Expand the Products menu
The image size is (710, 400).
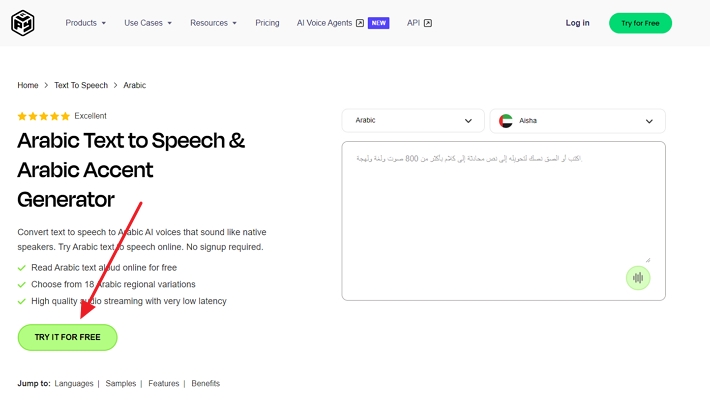tap(86, 23)
